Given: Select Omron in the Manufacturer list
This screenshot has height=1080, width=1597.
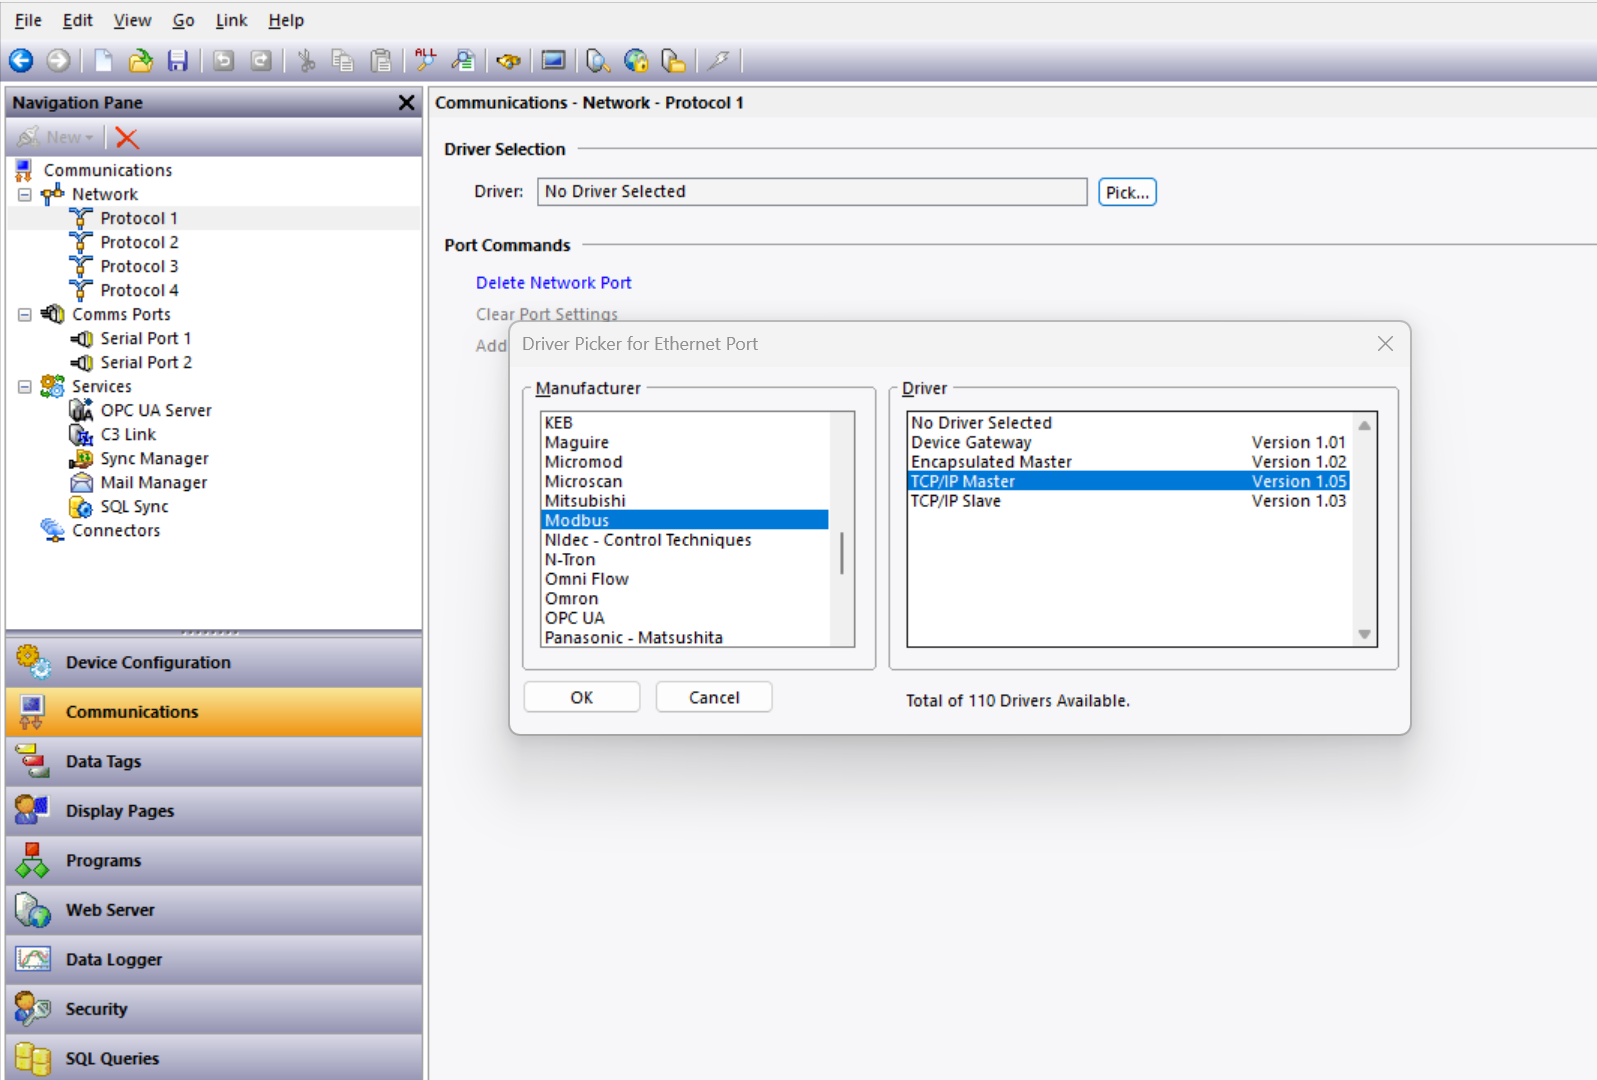Looking at the screenshot, I should (571, 599).
